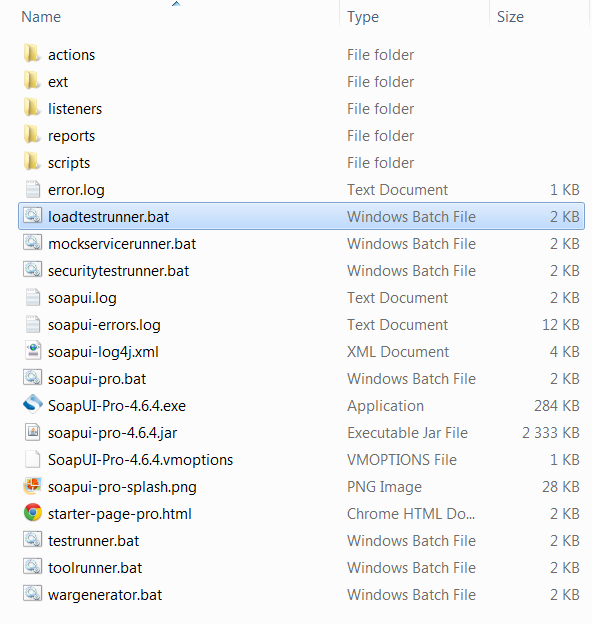Click the Chrome icon of starter-page-pro.html
Screen dimensions: 592x624
coord(33,513)
